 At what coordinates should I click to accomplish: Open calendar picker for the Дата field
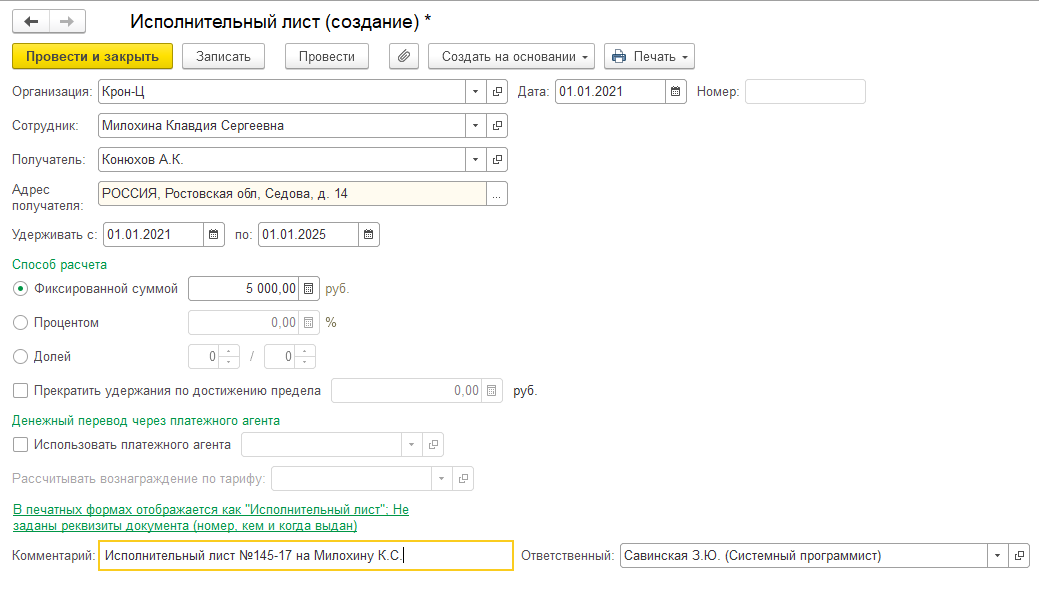click(677, 92)
